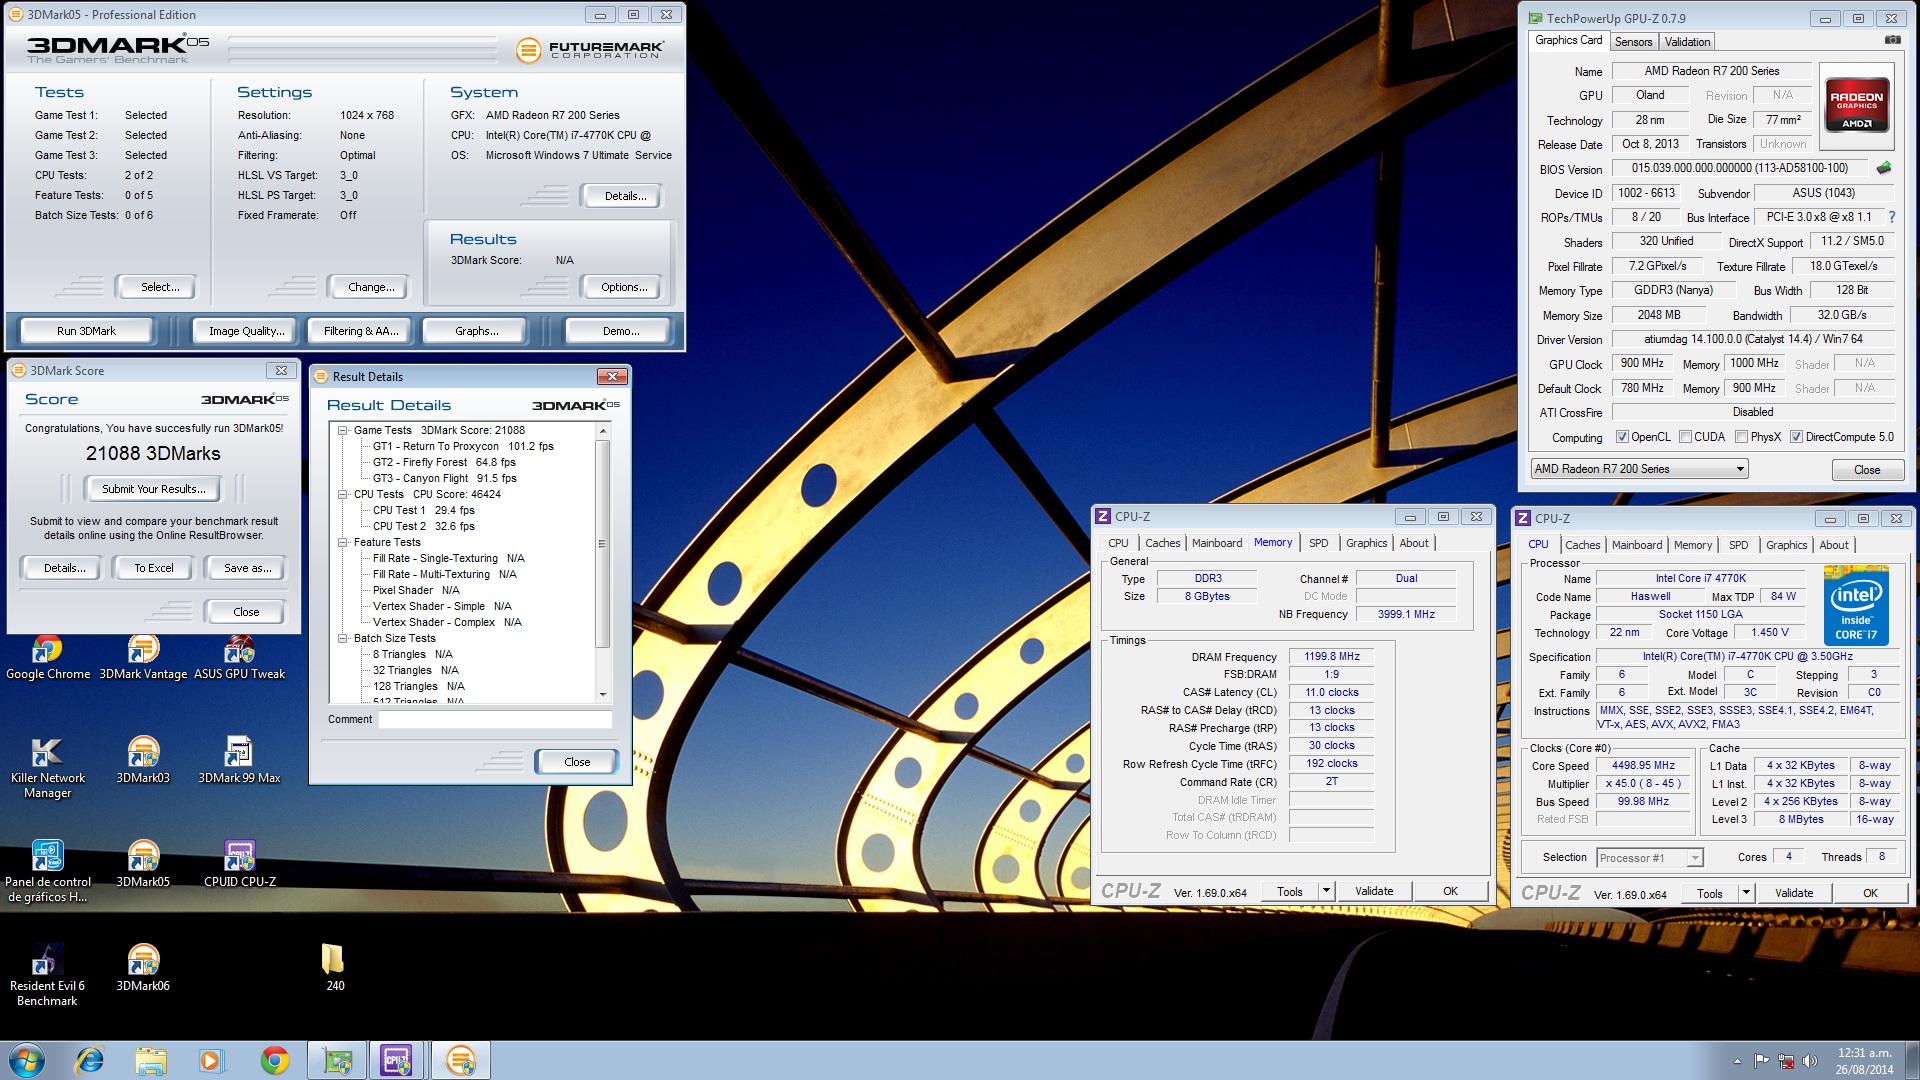Toggle the CUDA checkbox in GPU-Z
1920x1080 pixels.
1685,437
